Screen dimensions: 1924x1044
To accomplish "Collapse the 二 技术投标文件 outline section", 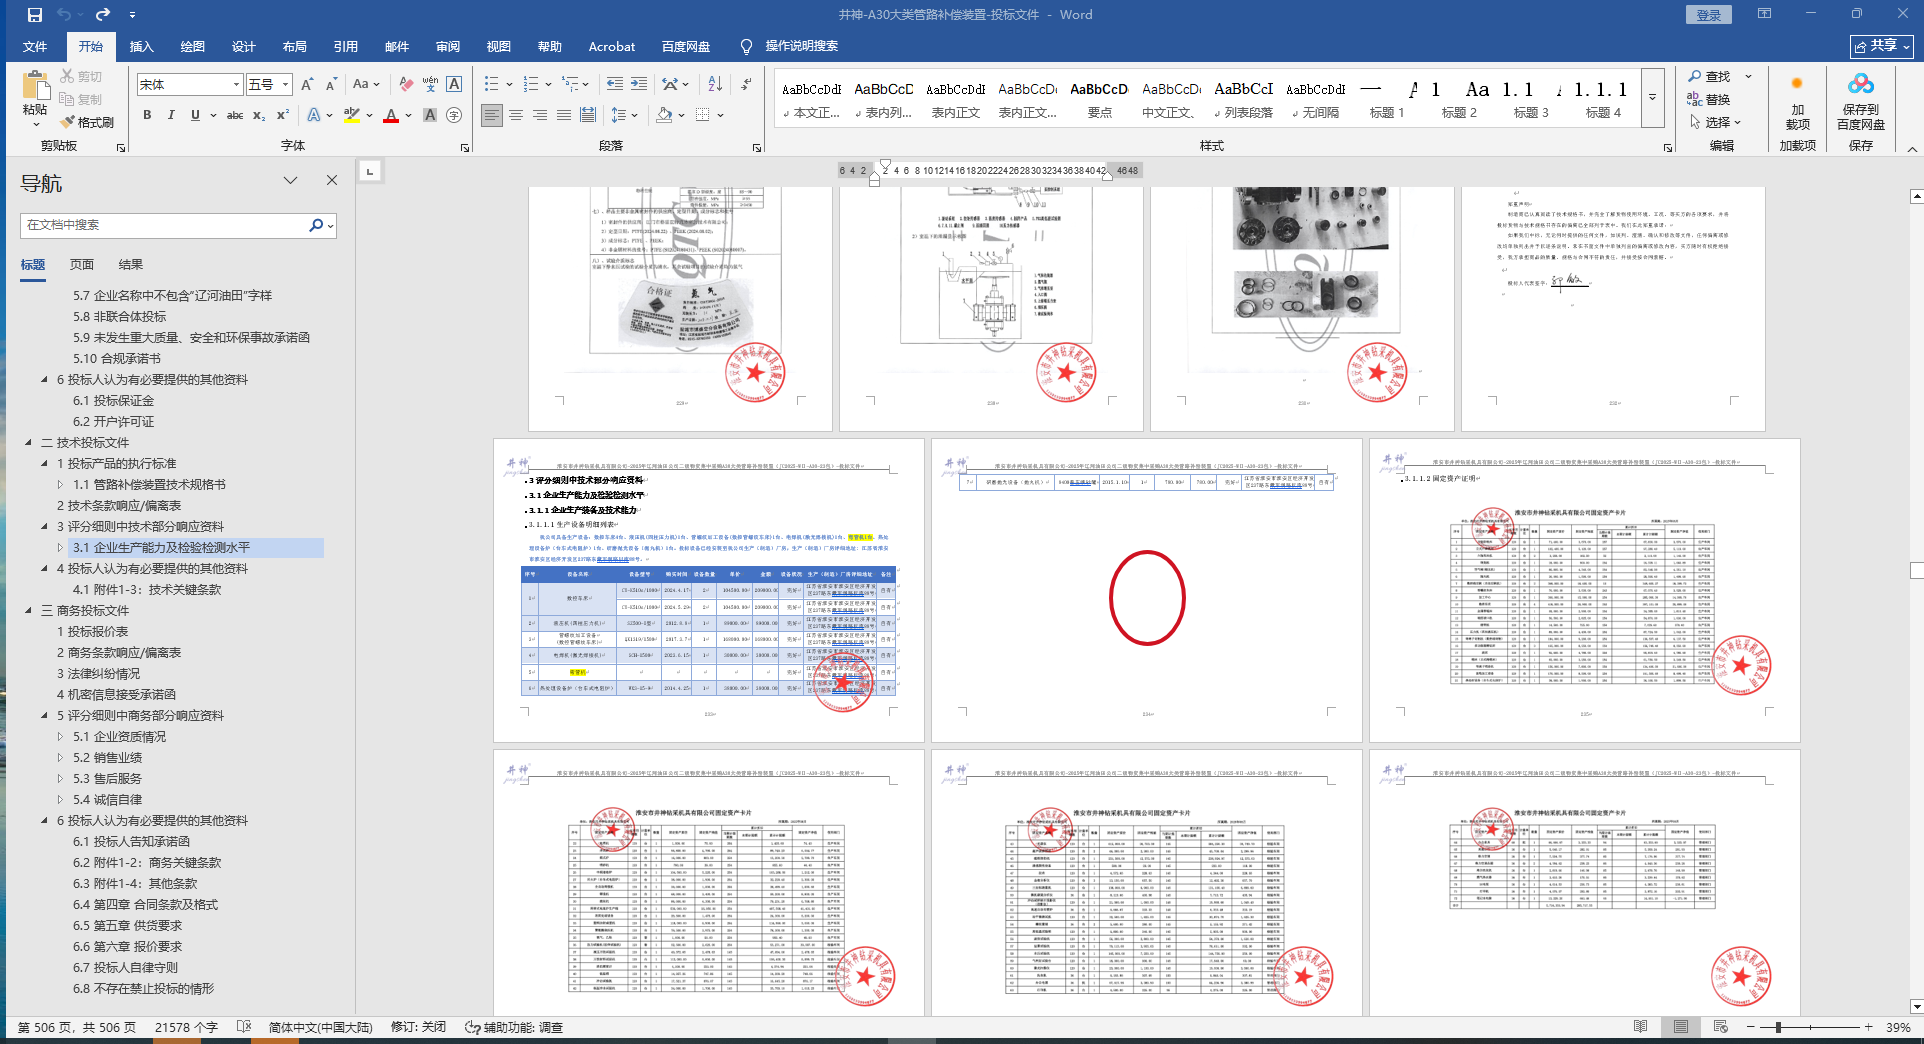I will (x=29, y=442).
